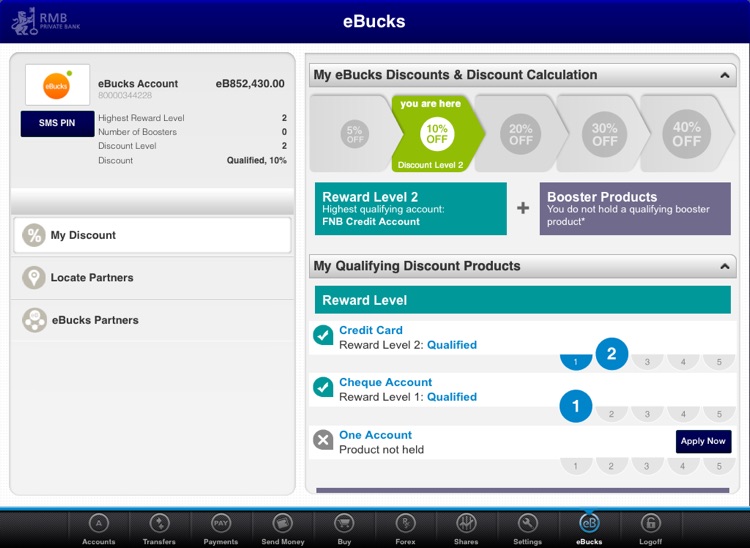The image size is (750, 548).
Task: Tap Apply Now for One Account
Action: (703, 441)
